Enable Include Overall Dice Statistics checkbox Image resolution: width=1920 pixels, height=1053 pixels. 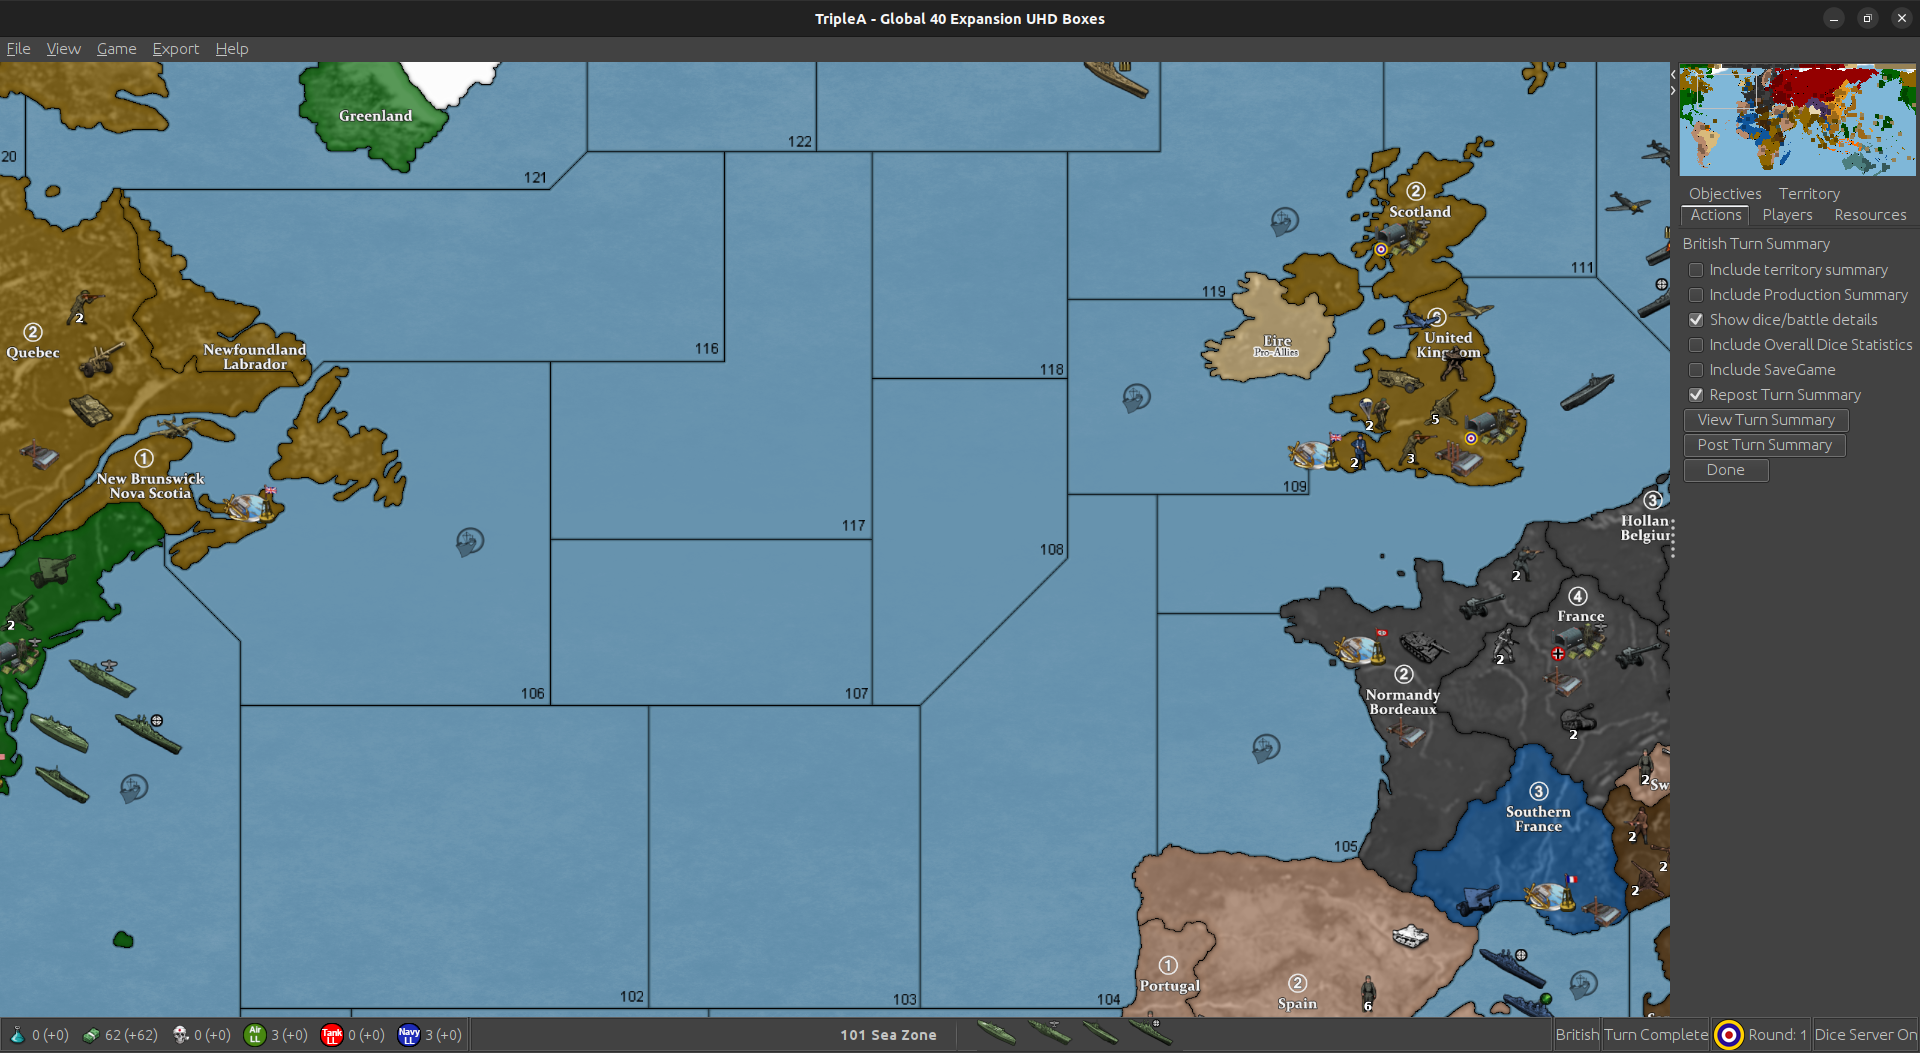[1696, 345]
